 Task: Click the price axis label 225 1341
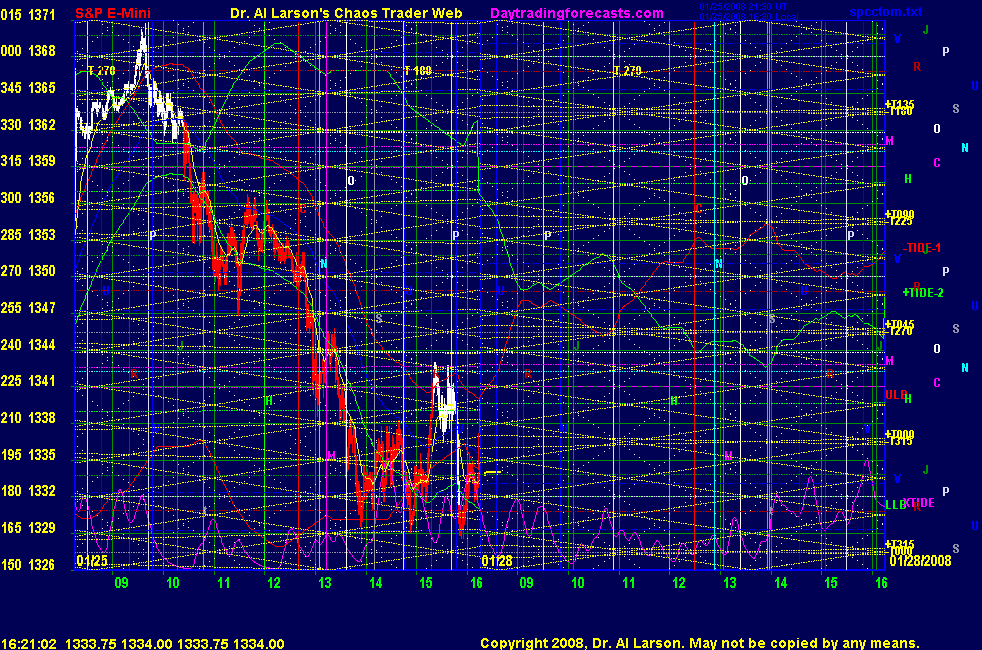tap(28, 381)
